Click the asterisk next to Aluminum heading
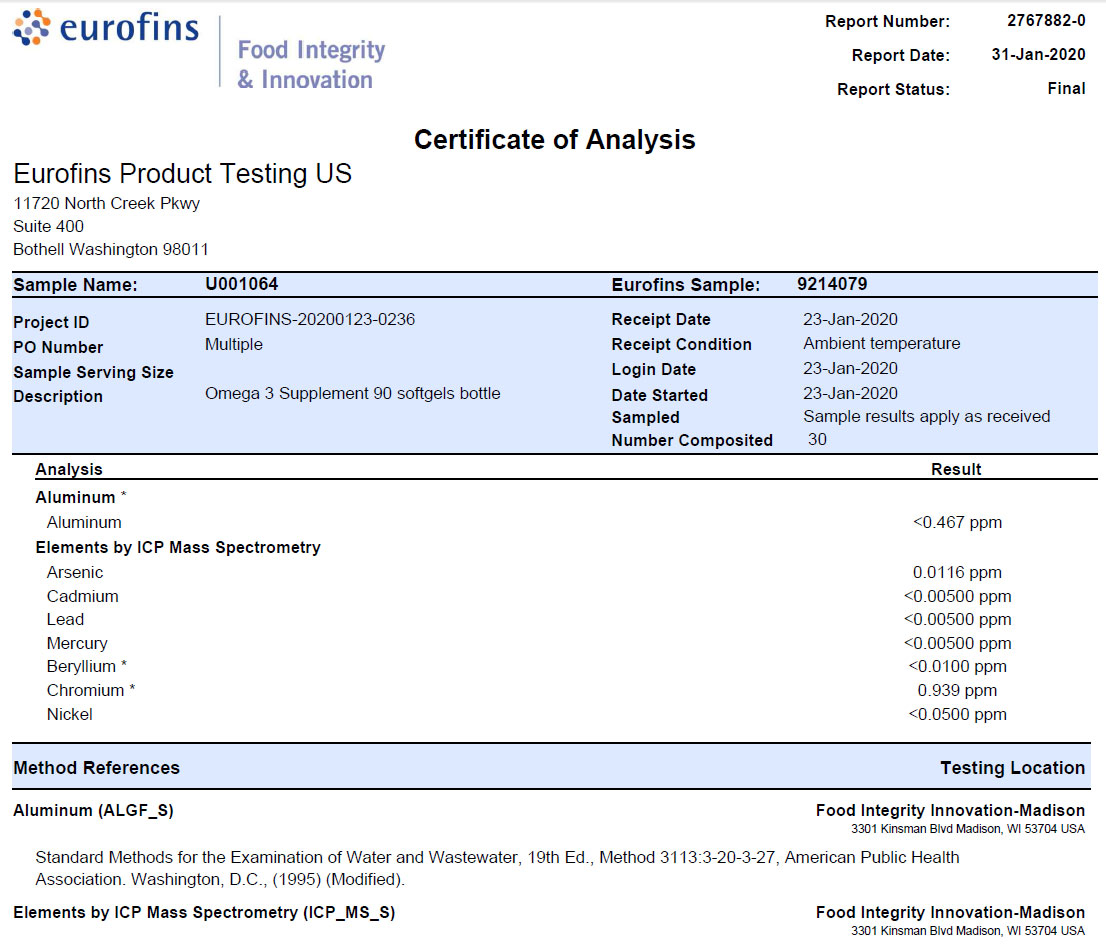1106x944 pixels. pos(125,492)
